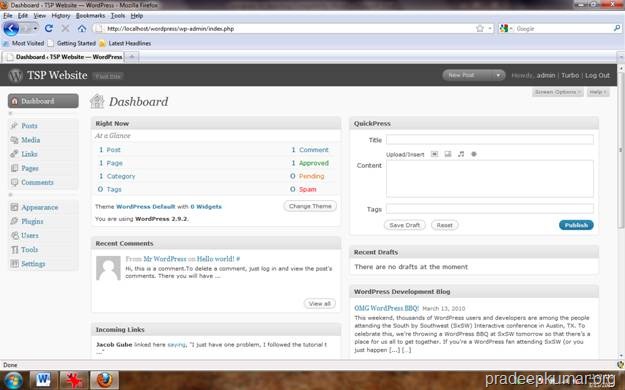Viewport: 625px width, 390px height.
Task: Expand the Help panel tab
Action: tap(598, 92)
